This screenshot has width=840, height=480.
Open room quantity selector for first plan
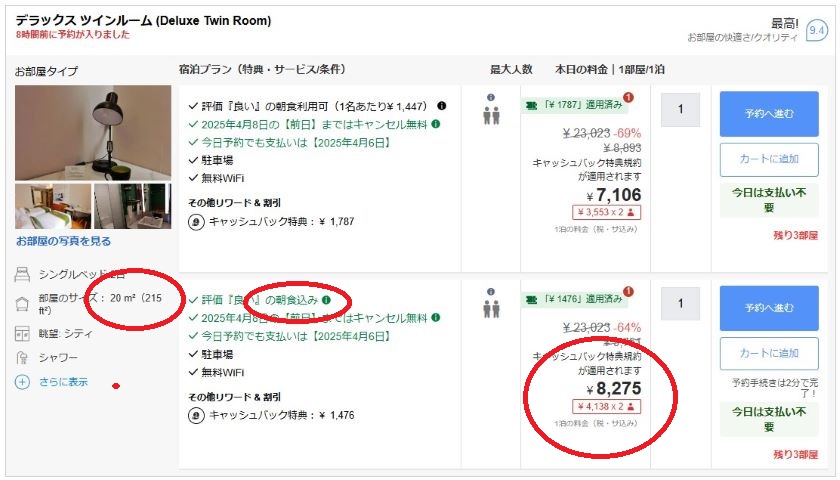681,109
